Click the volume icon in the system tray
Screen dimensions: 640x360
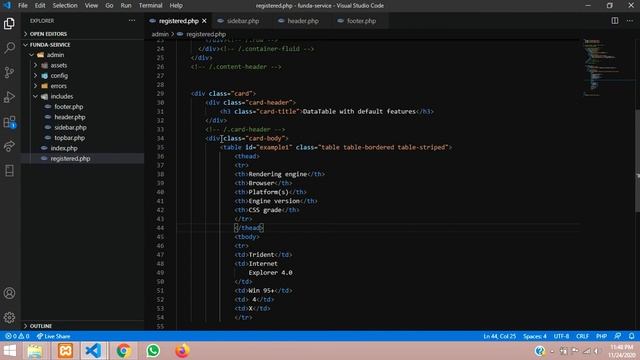[596, 351]
